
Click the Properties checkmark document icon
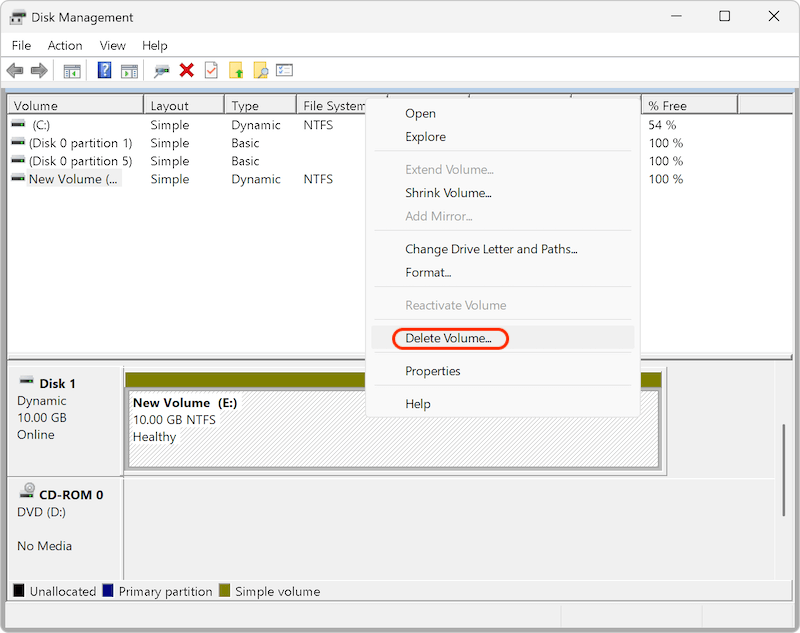(211, 70)
